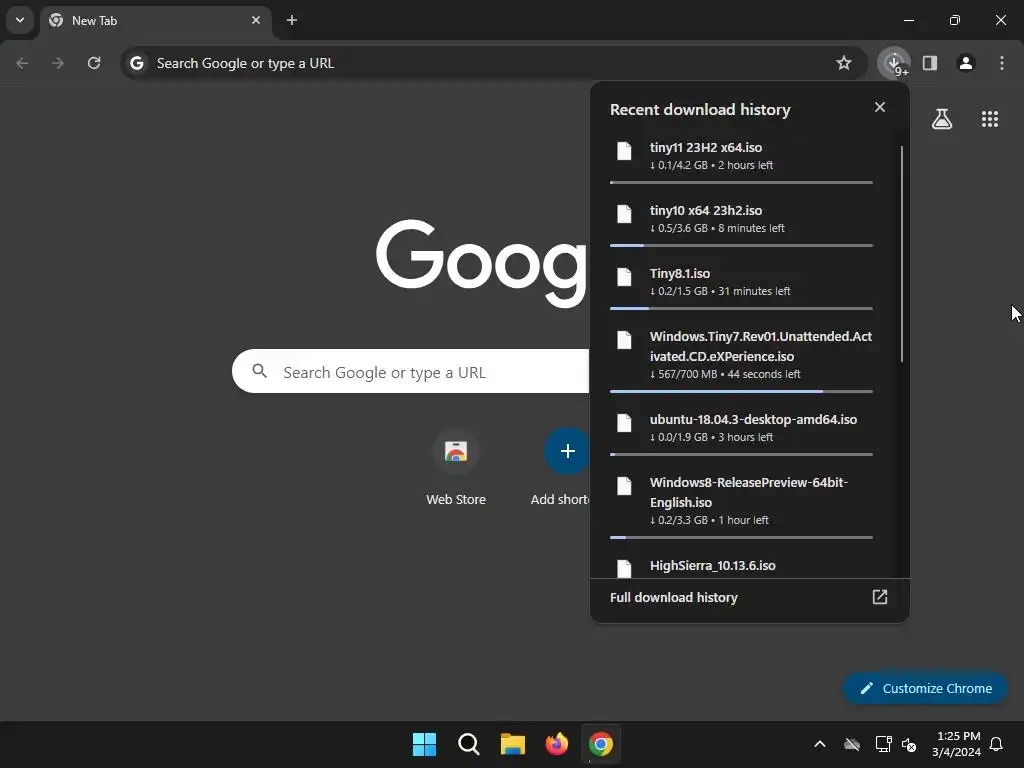
Task: Click the Google logo in the address bar
Action: point(136,63)
